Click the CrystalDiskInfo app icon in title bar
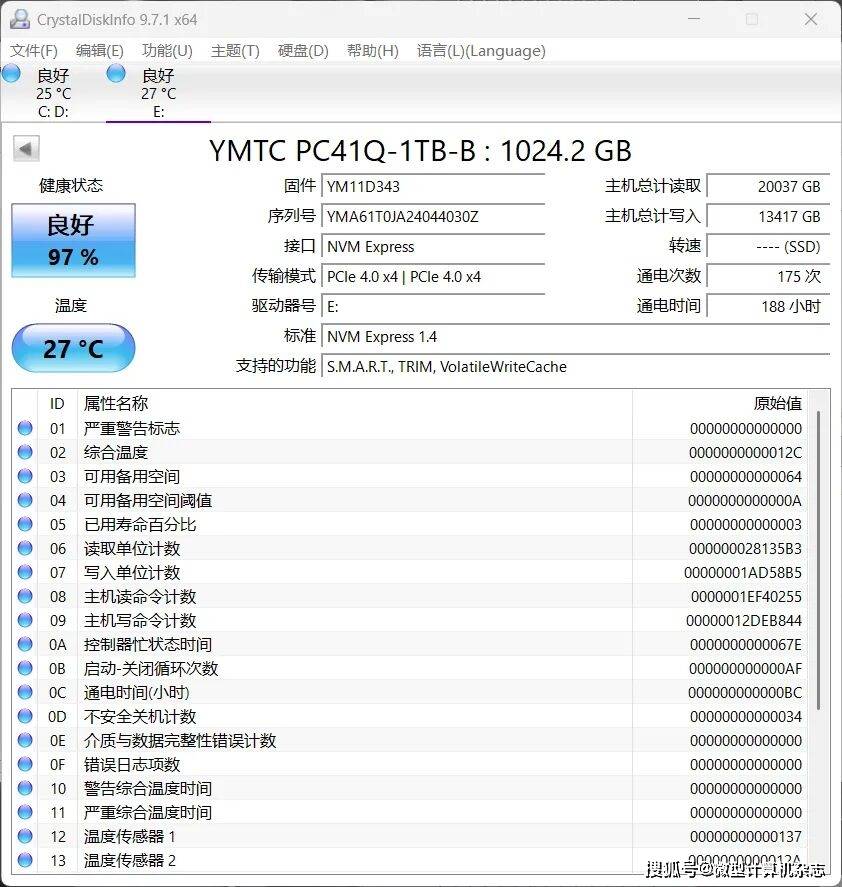842x887 pixels. tap(19, 19)
